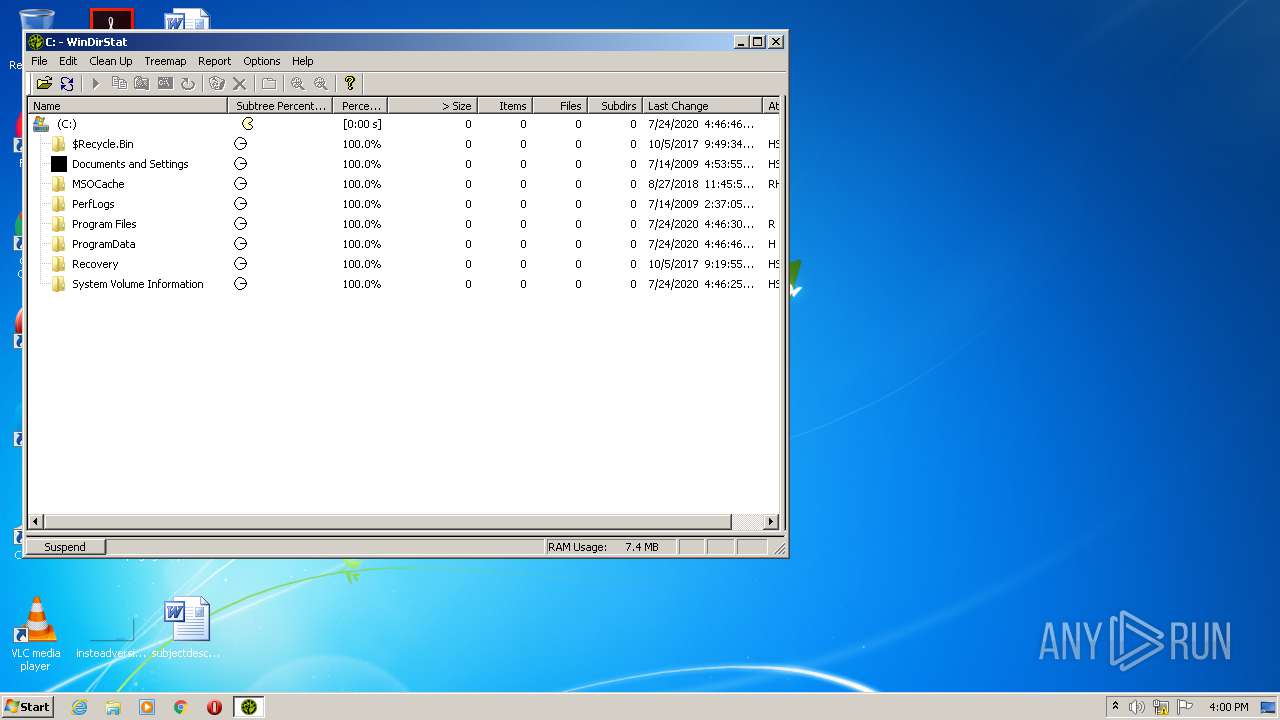Click the Explorer Here toolbar icon
Viewport: 1280px width, 720px height.
click(x=142, y=84)
